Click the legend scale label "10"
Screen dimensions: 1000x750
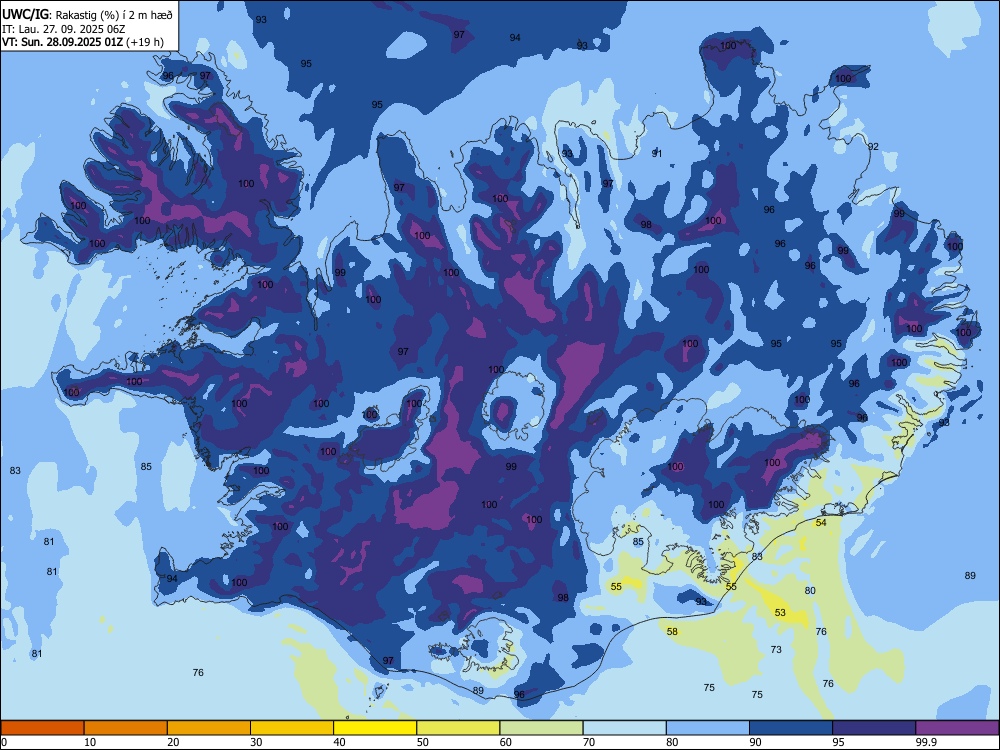(90, 742)
